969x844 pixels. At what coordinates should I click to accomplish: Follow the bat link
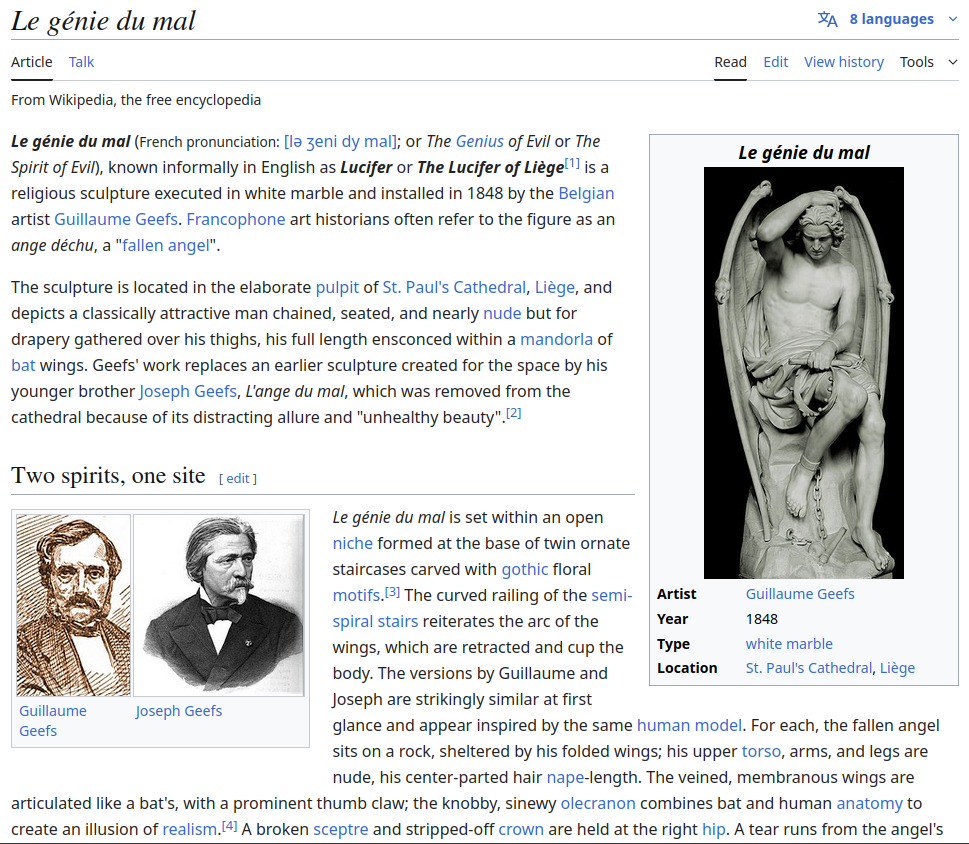(x=23, y=365)
